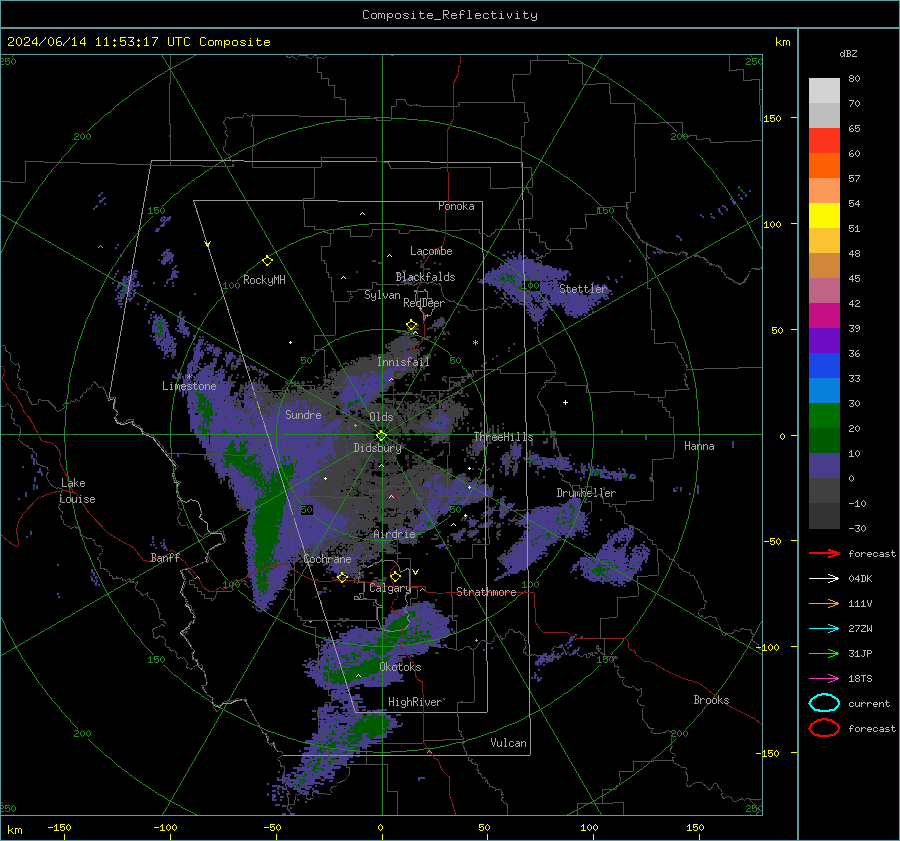Click the magenta 18TS arrow icon
The width and height of the screenshot is (900, 841).
pyautogui.click(x=824, y=678)
